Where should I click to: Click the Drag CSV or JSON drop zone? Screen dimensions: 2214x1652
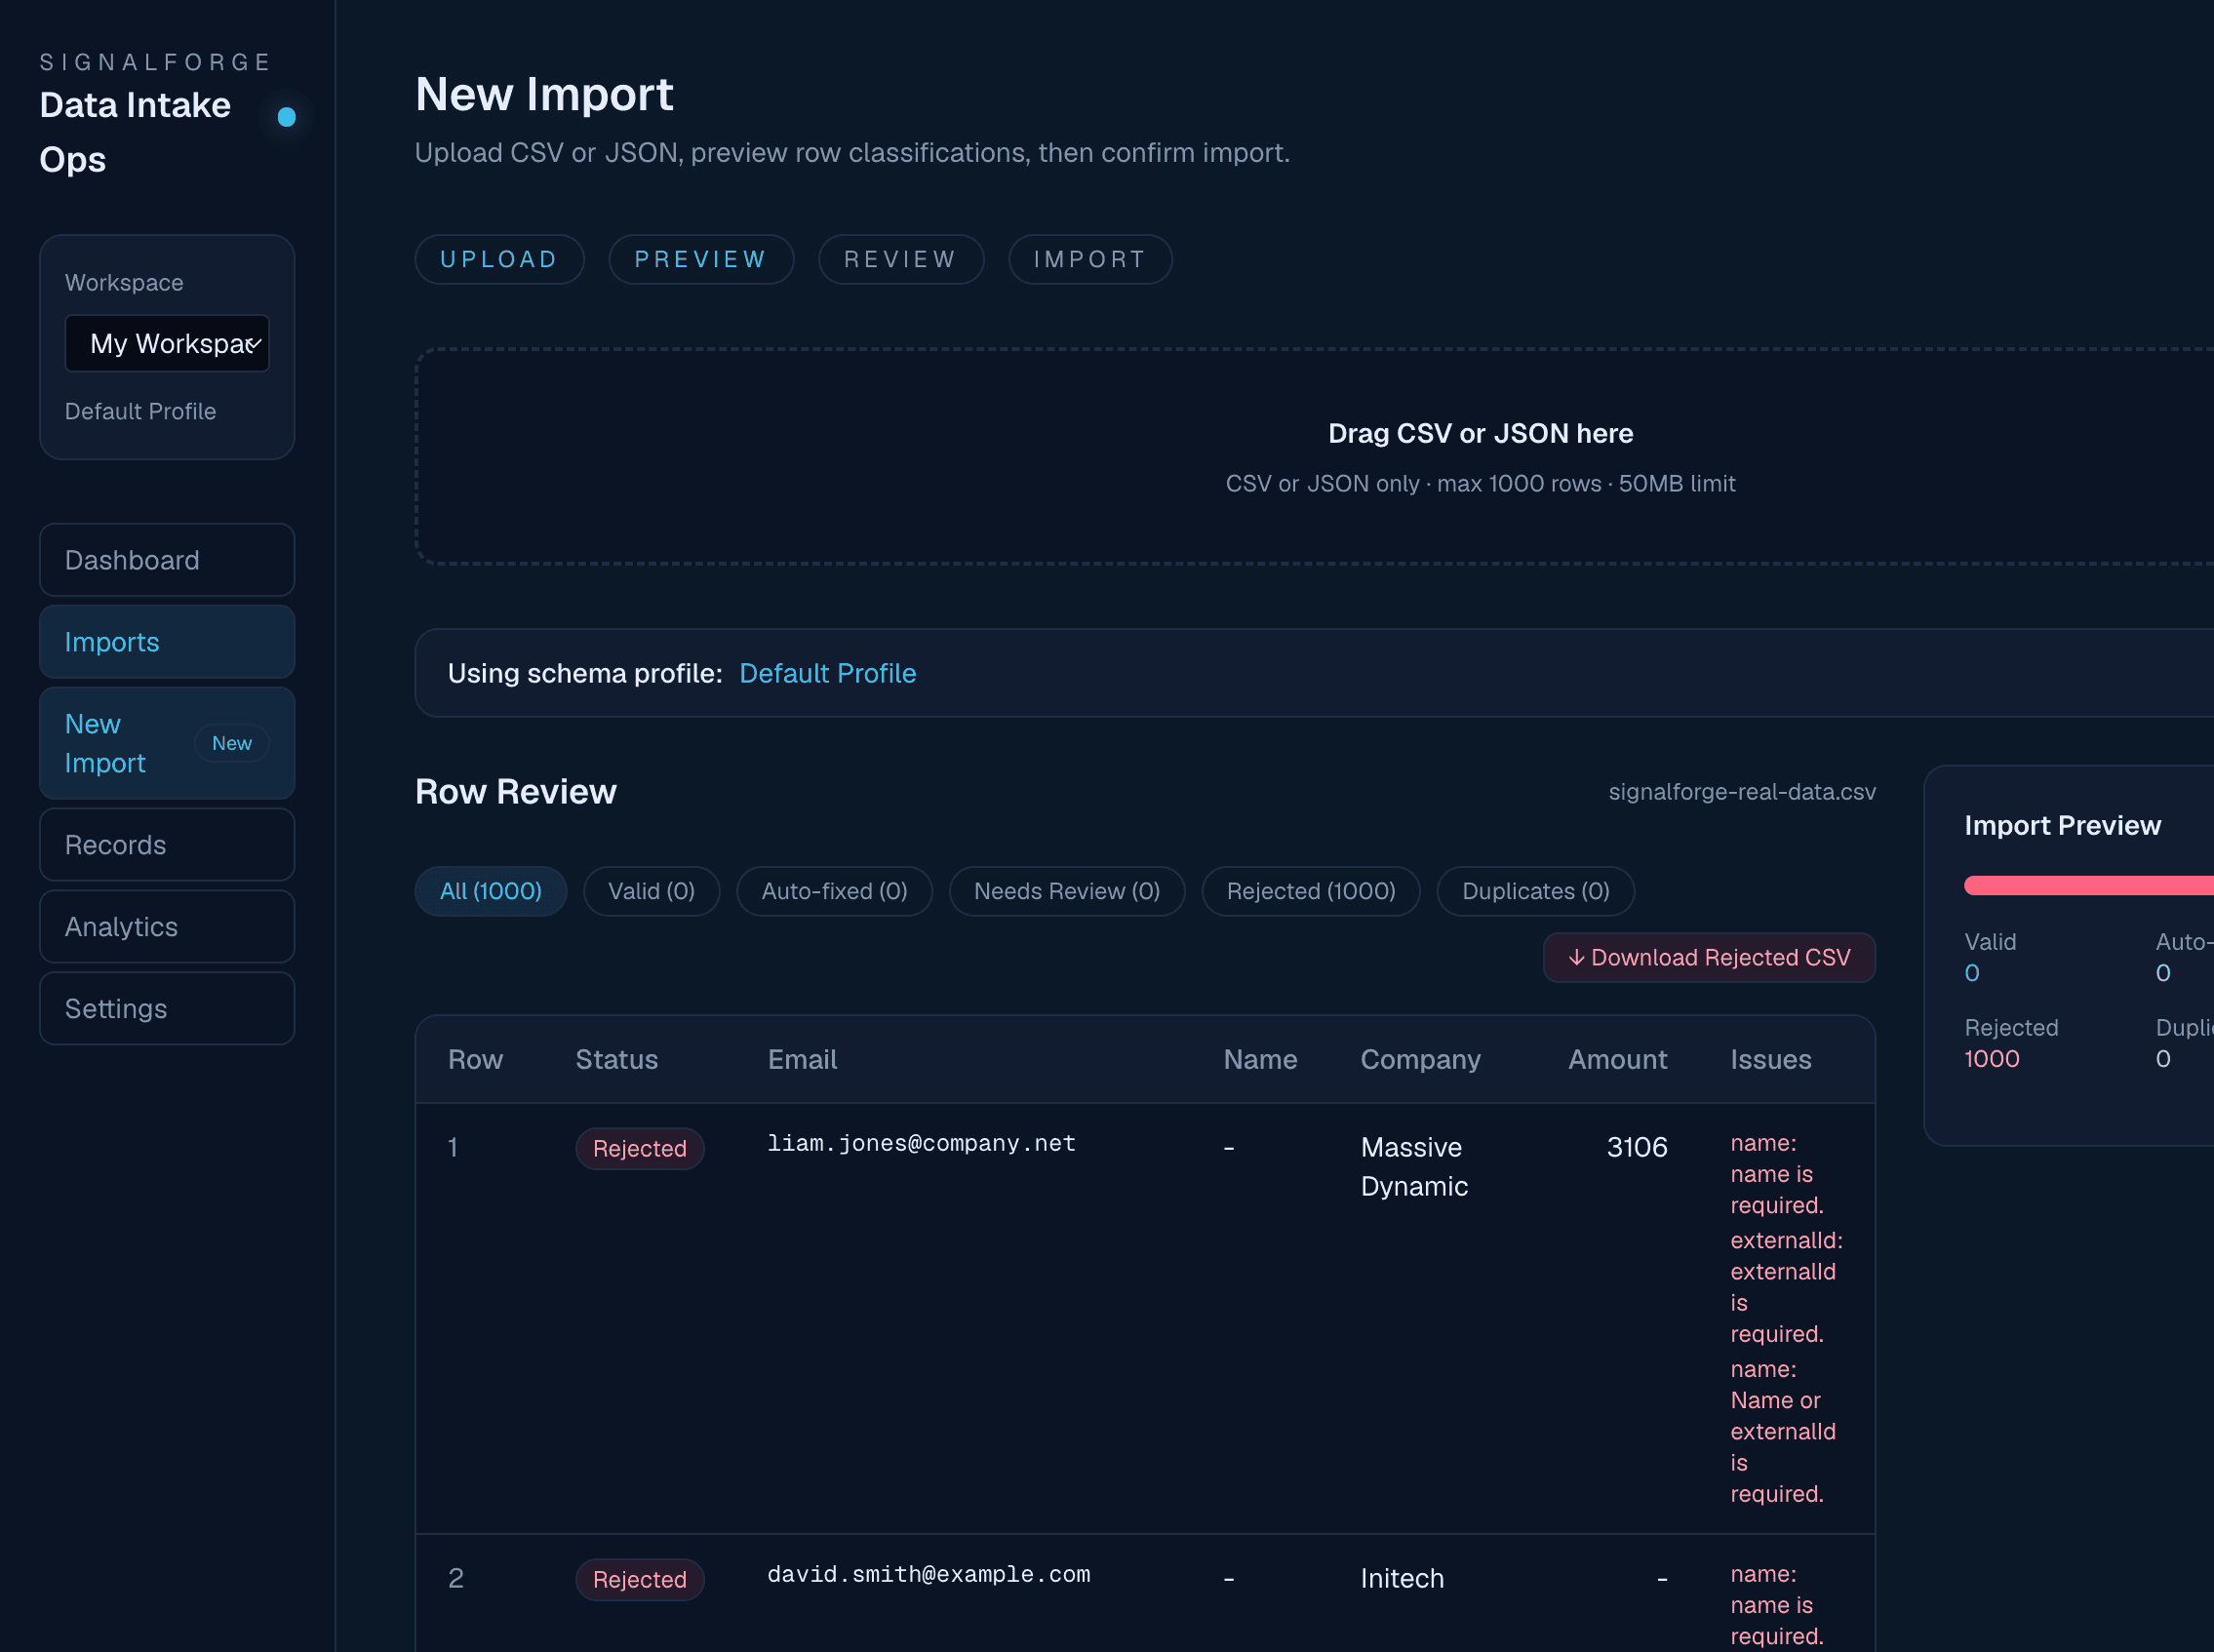coord(1314,457)
